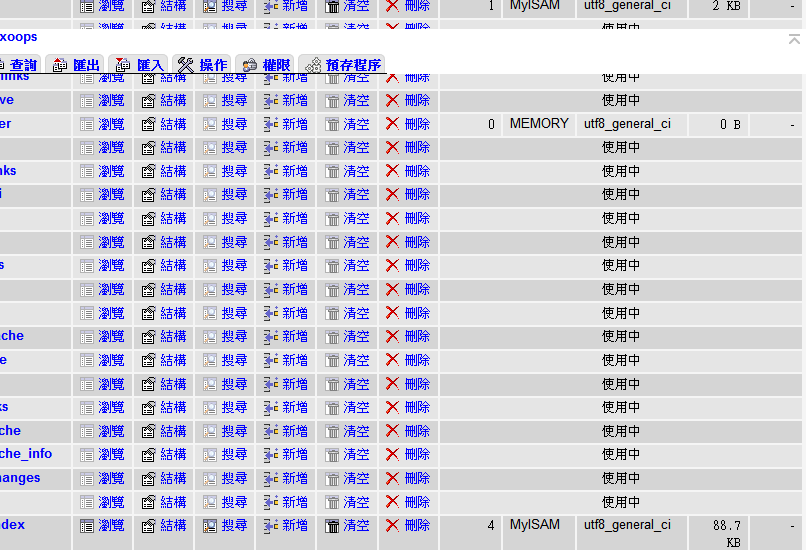This screenshot has width=806, height=550.
Task: Click the Browse icon in the row ending 'hanges'
Action: tap(87, 479)
